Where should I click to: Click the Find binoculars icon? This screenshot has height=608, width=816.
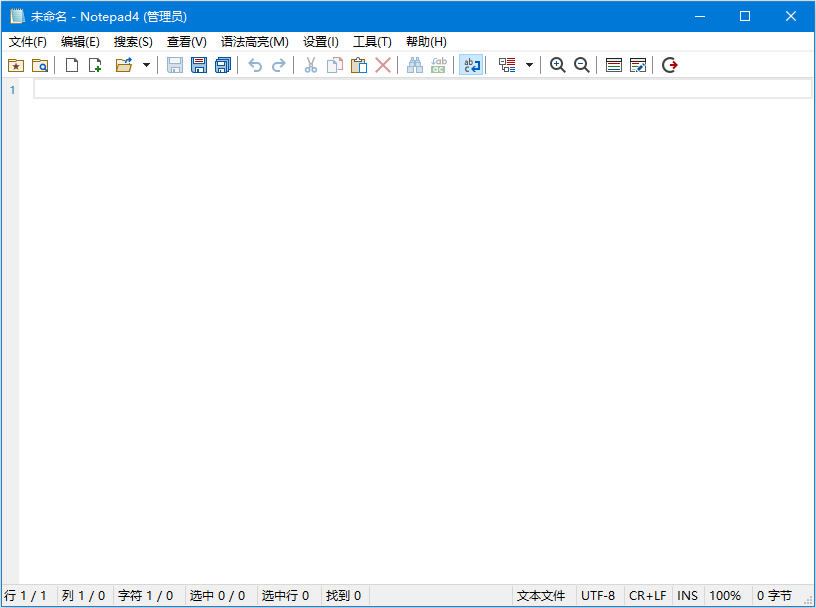point(414,65)
